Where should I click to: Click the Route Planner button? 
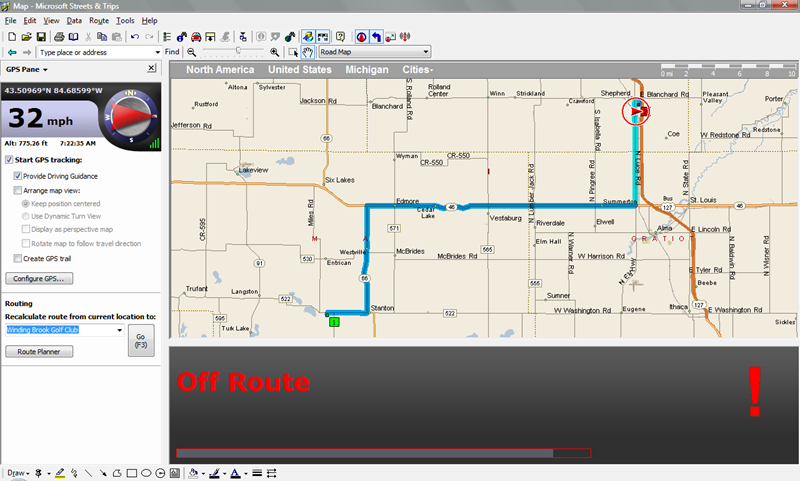tap(39, 351)
